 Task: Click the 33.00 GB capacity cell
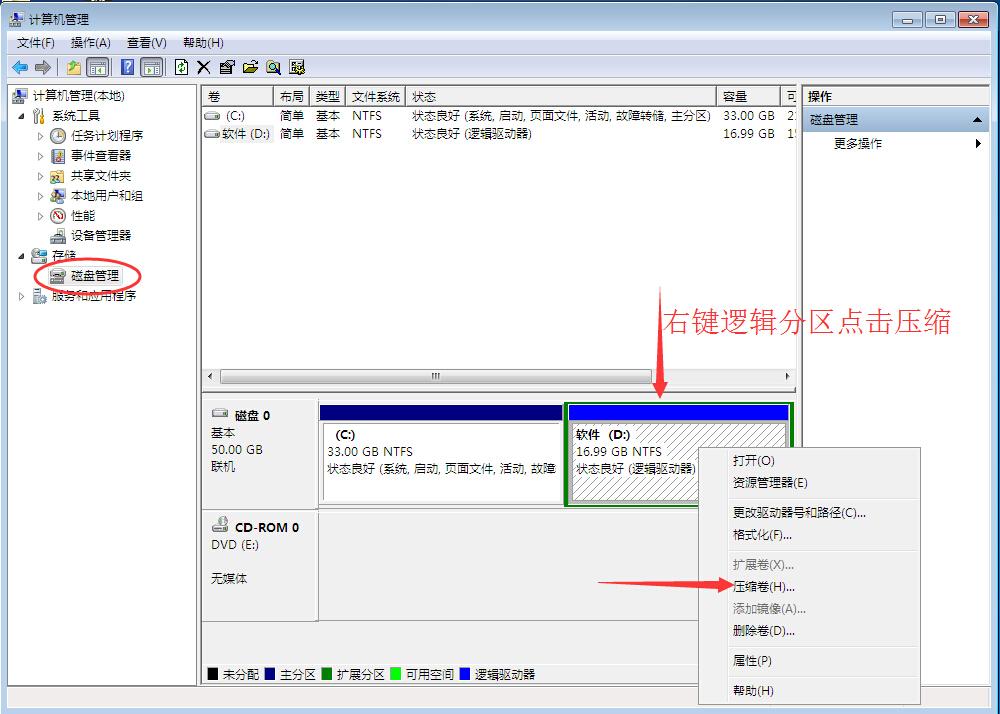(749, 116)
